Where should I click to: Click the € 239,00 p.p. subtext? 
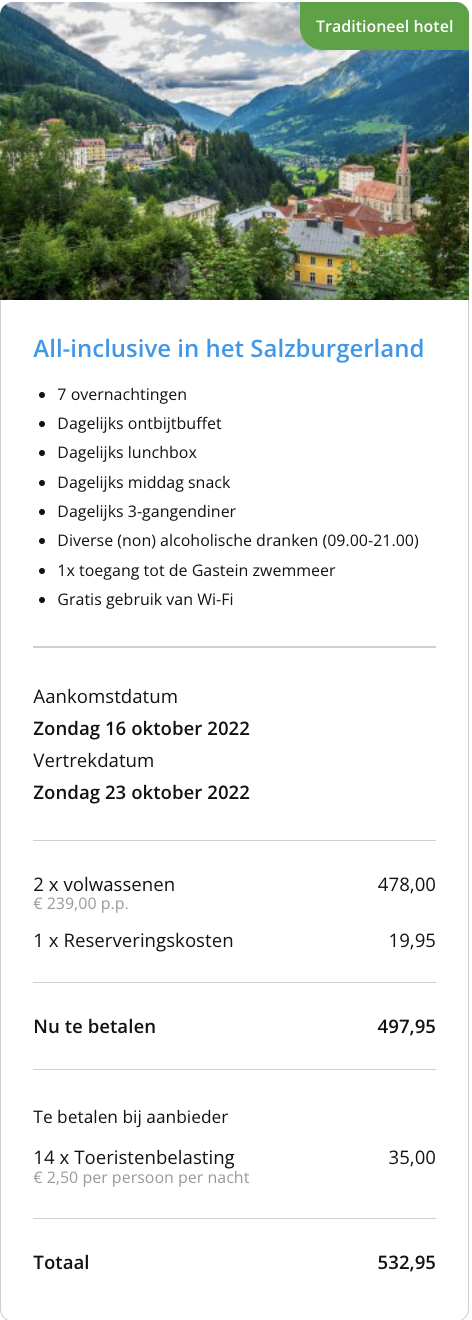(81, 905)
